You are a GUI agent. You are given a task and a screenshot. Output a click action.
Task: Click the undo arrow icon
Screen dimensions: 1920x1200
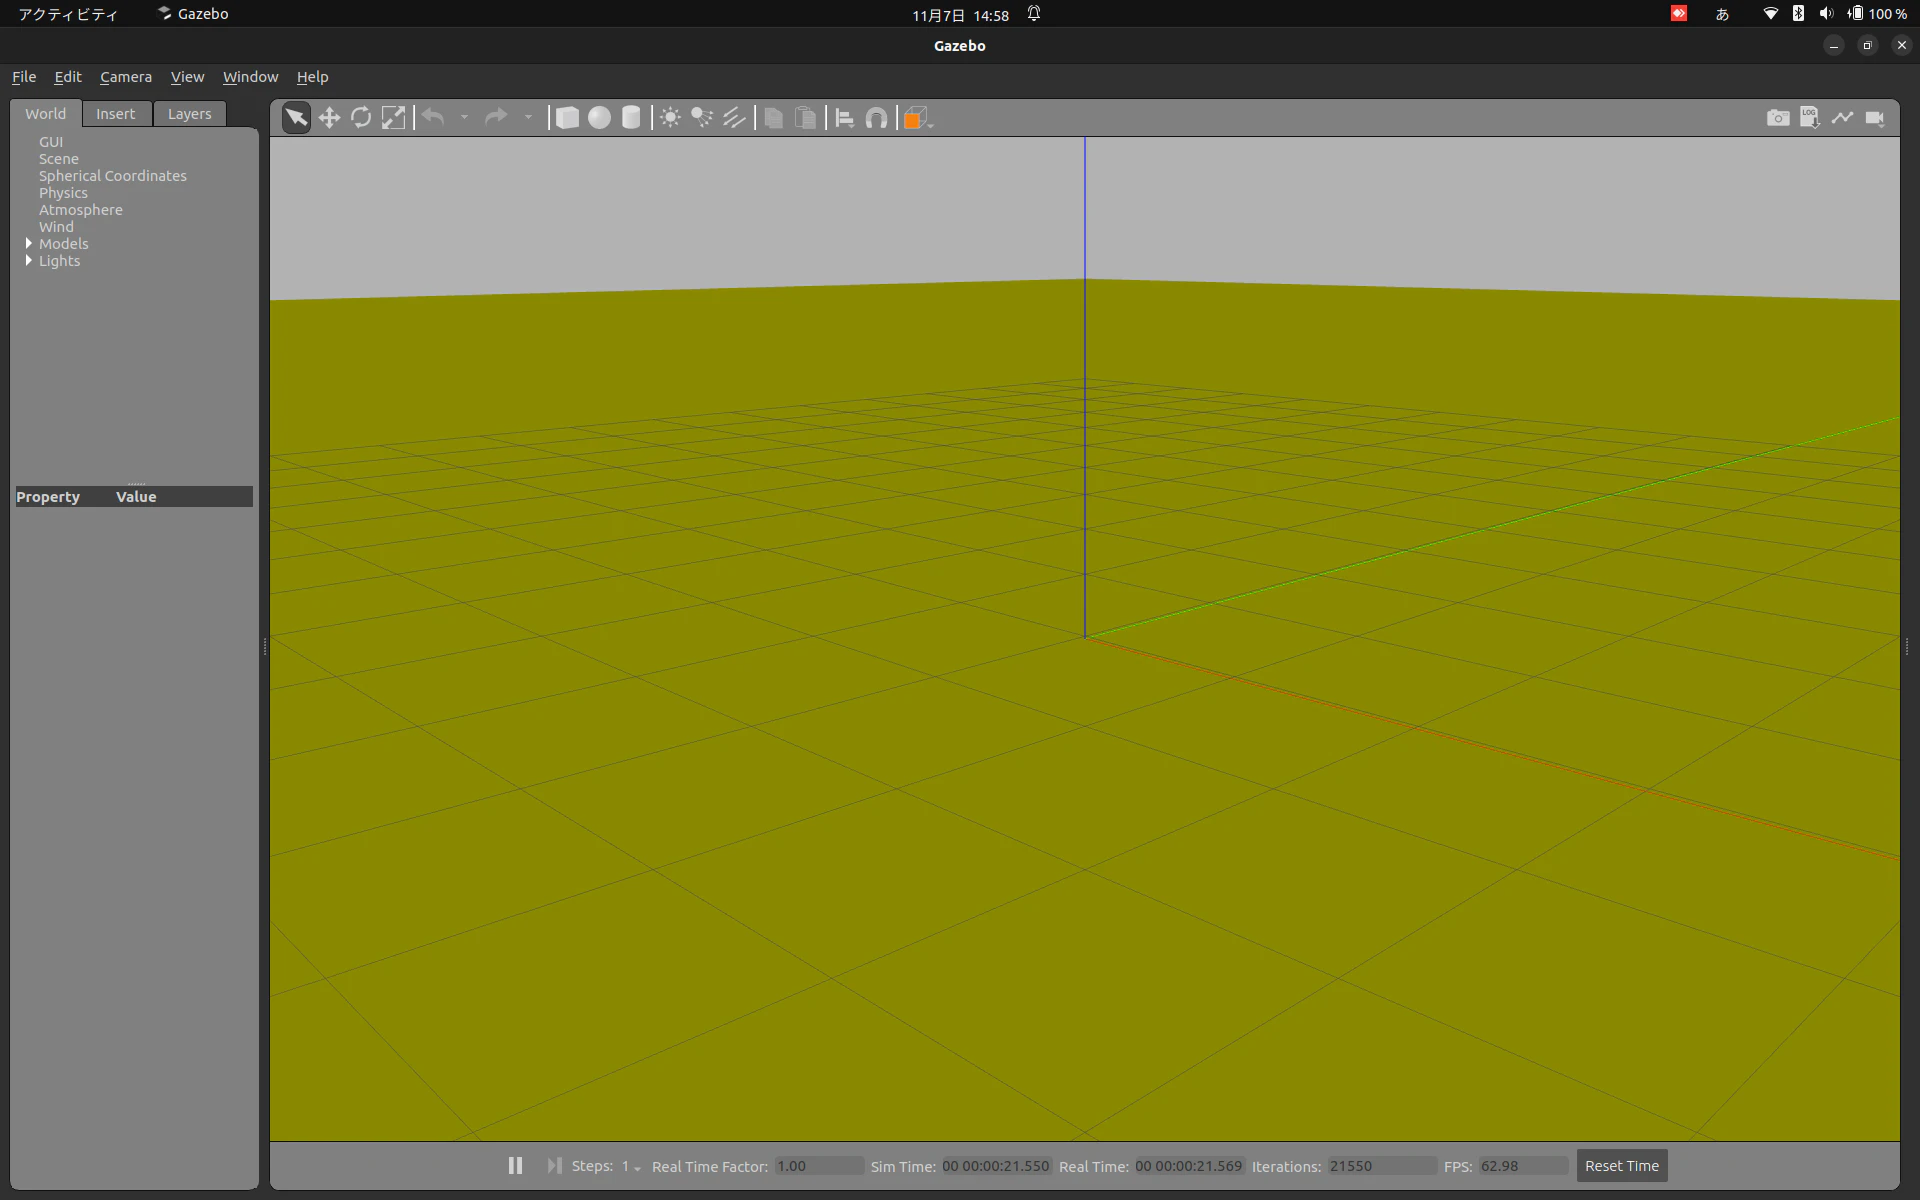433,118
